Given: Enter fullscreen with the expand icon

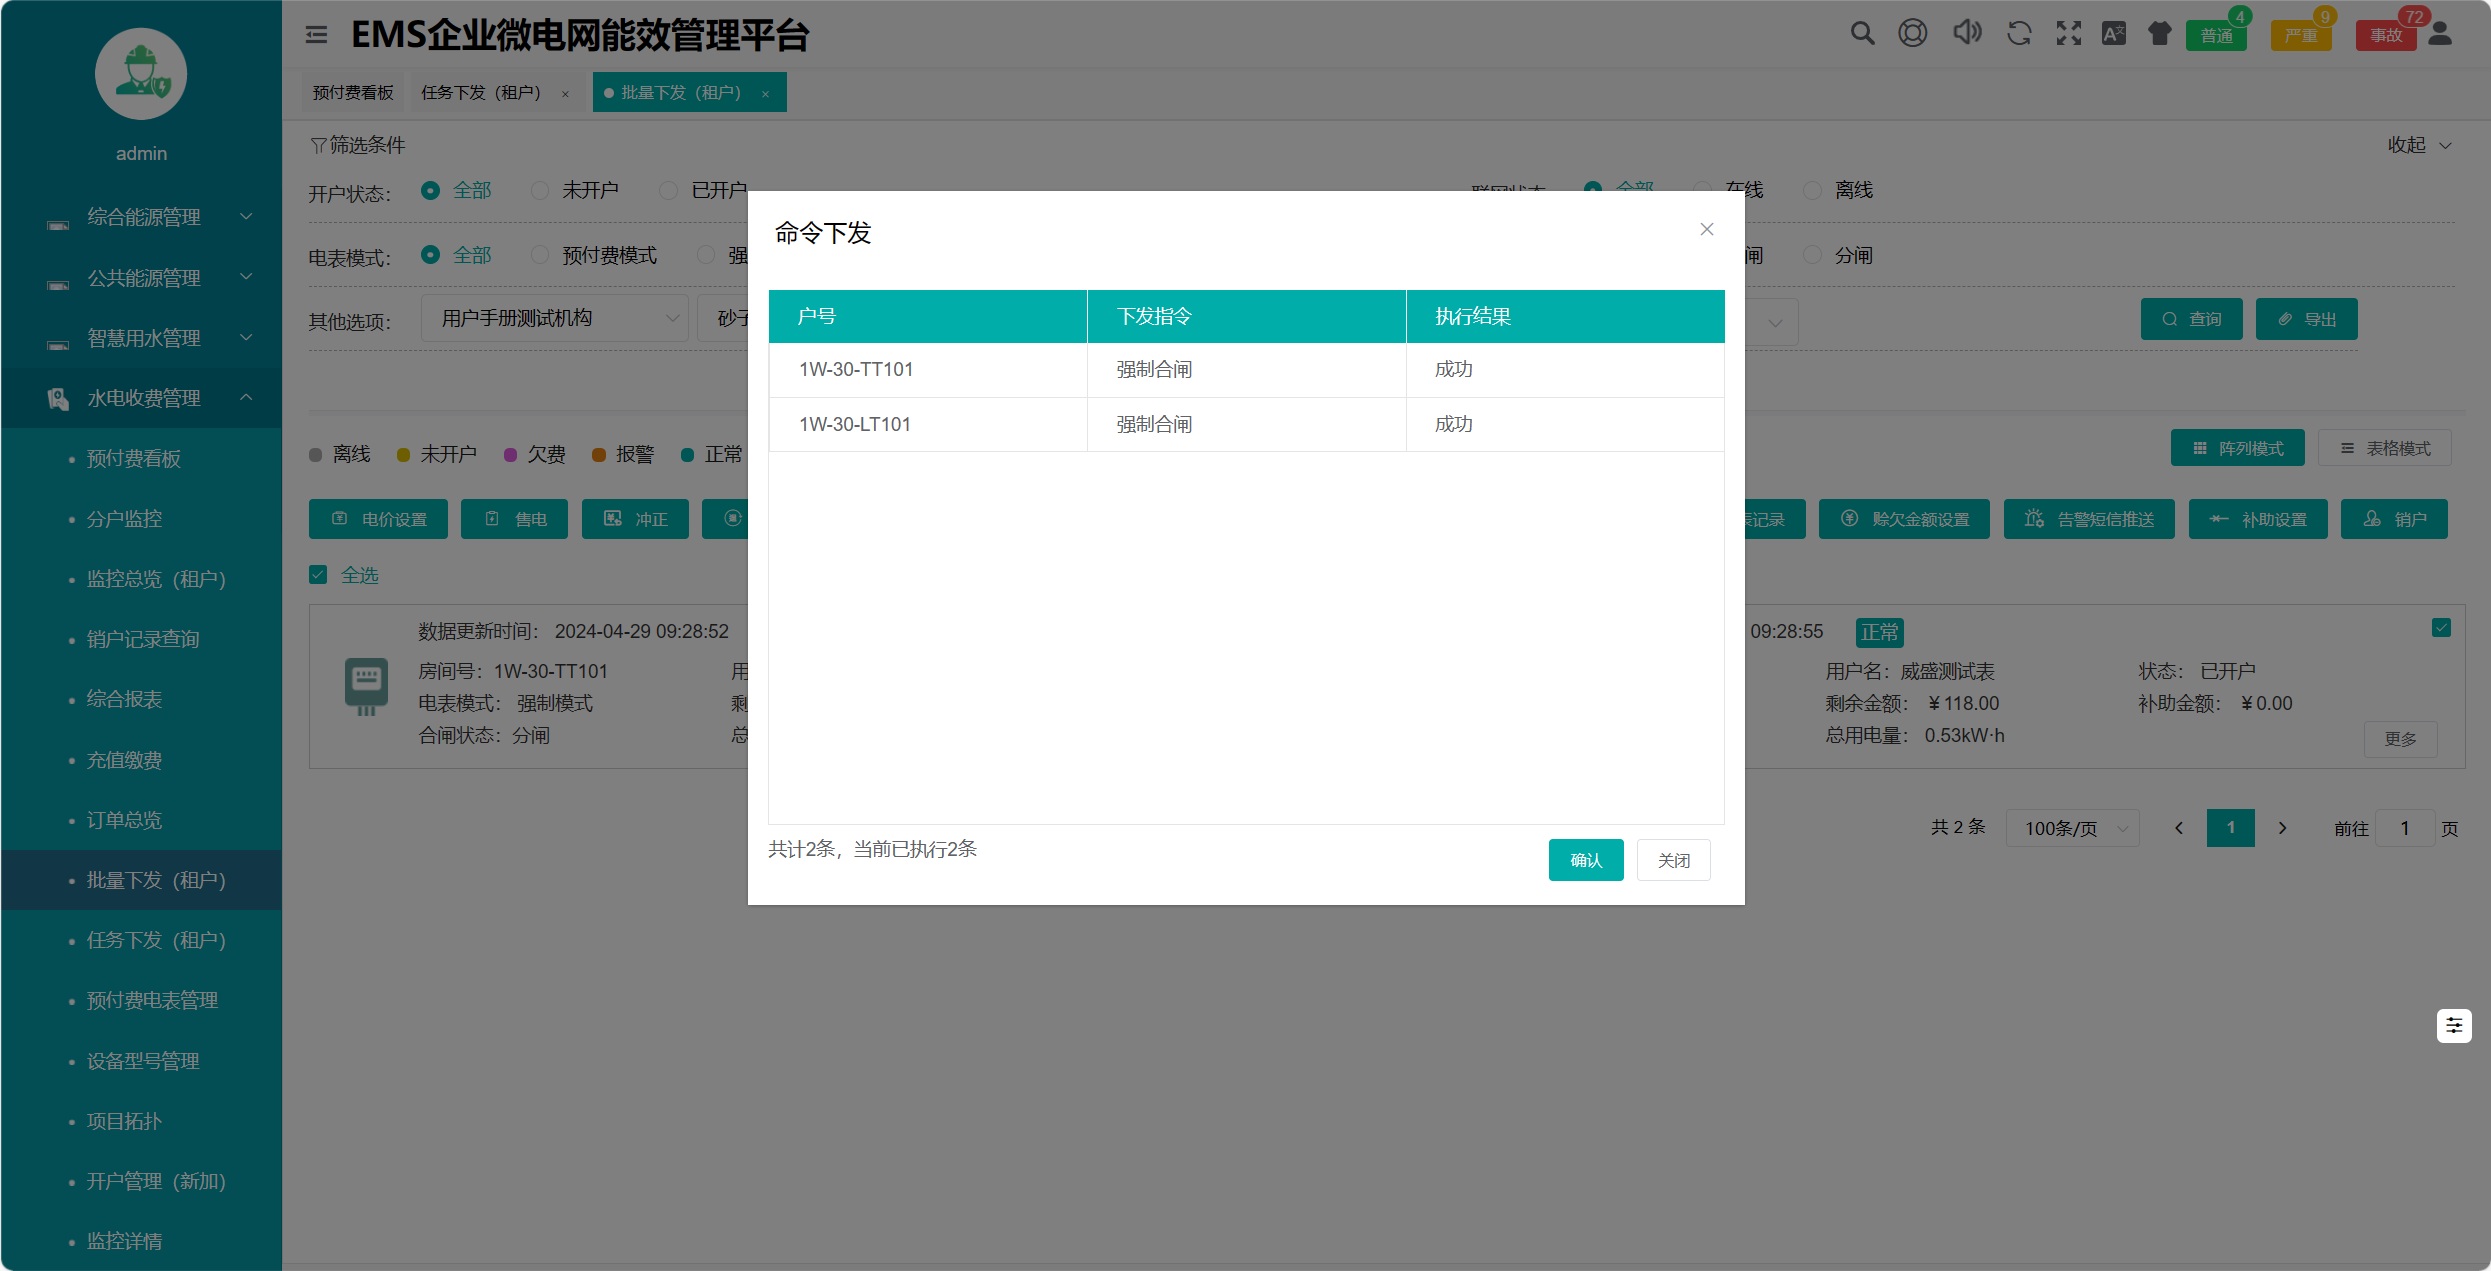Looking at the screenshot, I should tap(2068, 34).
